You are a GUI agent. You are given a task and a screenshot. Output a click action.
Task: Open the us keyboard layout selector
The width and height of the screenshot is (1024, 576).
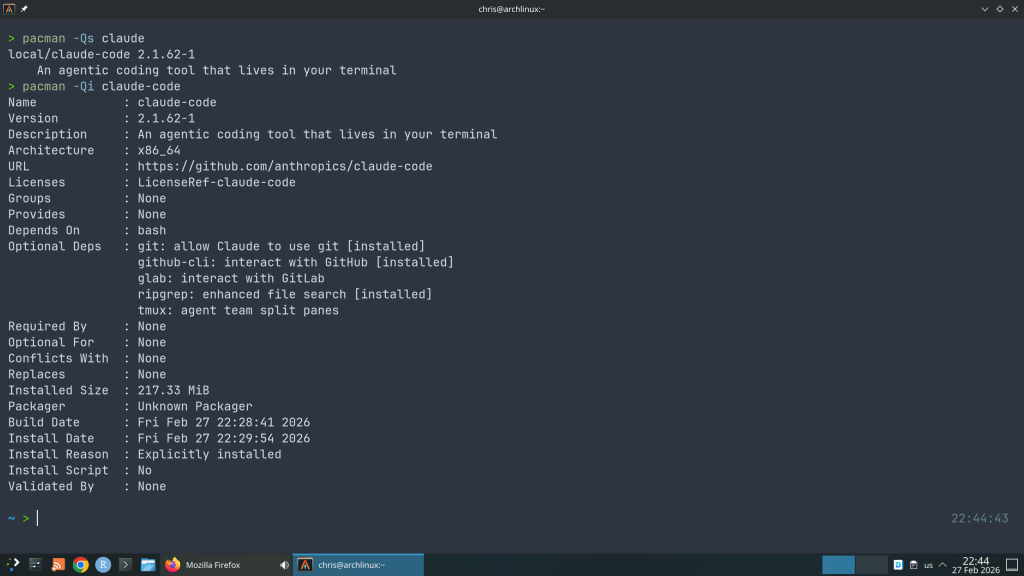pos(928,565)
